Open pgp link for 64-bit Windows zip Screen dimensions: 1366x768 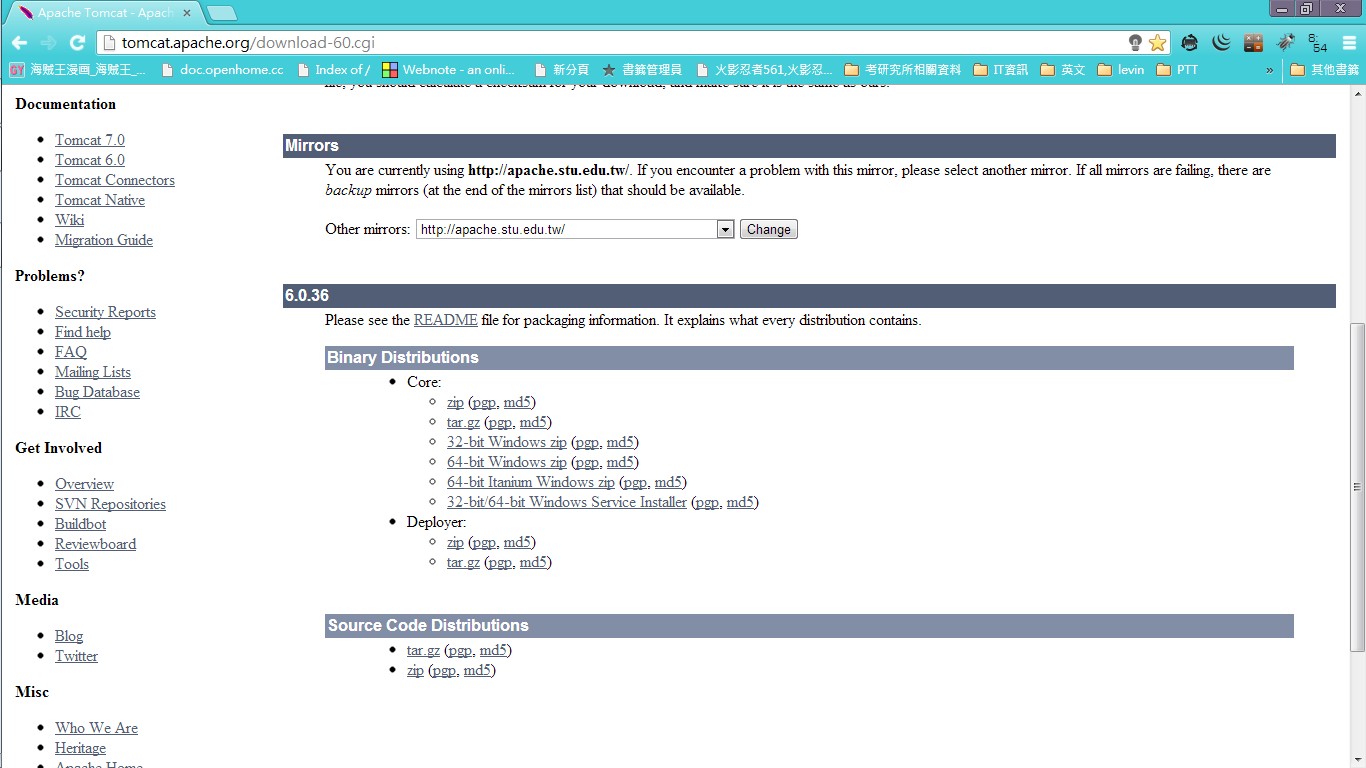(x=587, y=462)
